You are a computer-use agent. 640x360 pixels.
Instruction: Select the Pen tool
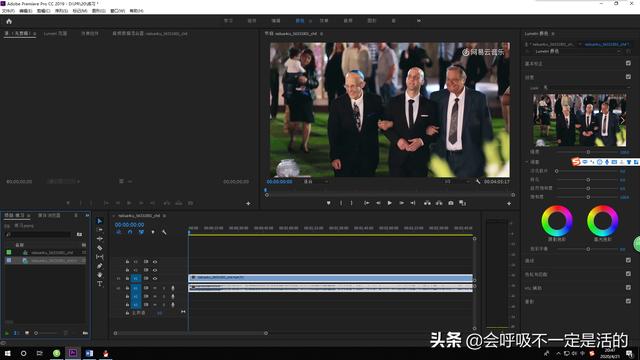pyautogui.click(x=100, y=266)
